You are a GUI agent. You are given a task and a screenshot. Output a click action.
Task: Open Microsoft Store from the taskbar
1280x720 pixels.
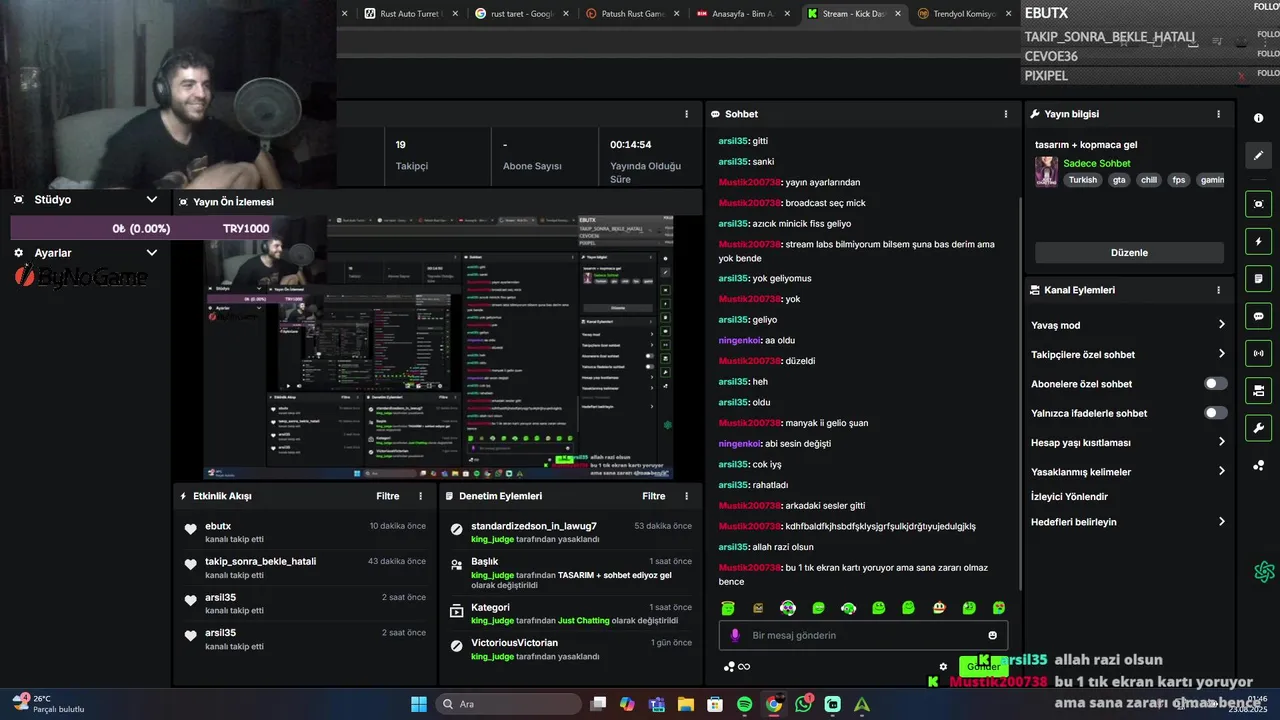(715, 704)
